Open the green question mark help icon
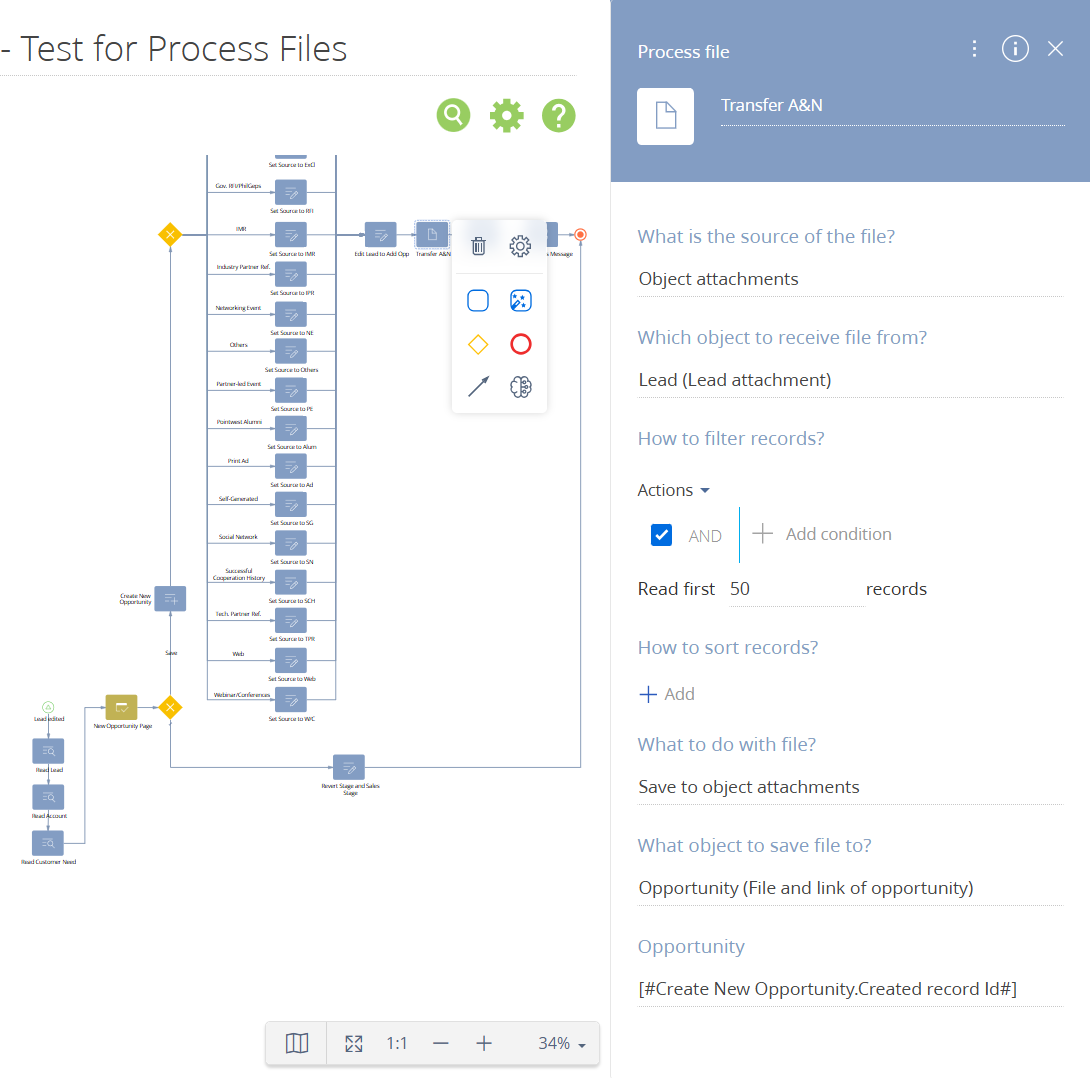Screen dimensions: 1090x1078 [559, 115]
